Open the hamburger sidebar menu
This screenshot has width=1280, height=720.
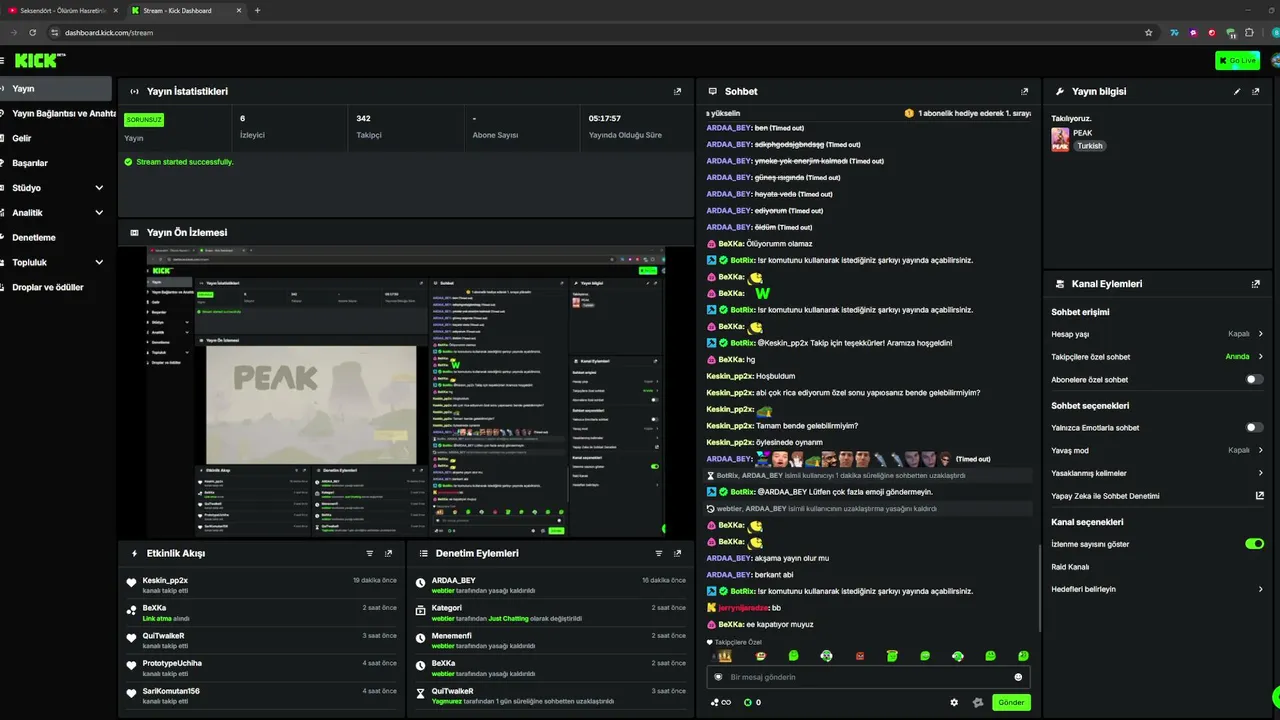(x=2, y=61)
